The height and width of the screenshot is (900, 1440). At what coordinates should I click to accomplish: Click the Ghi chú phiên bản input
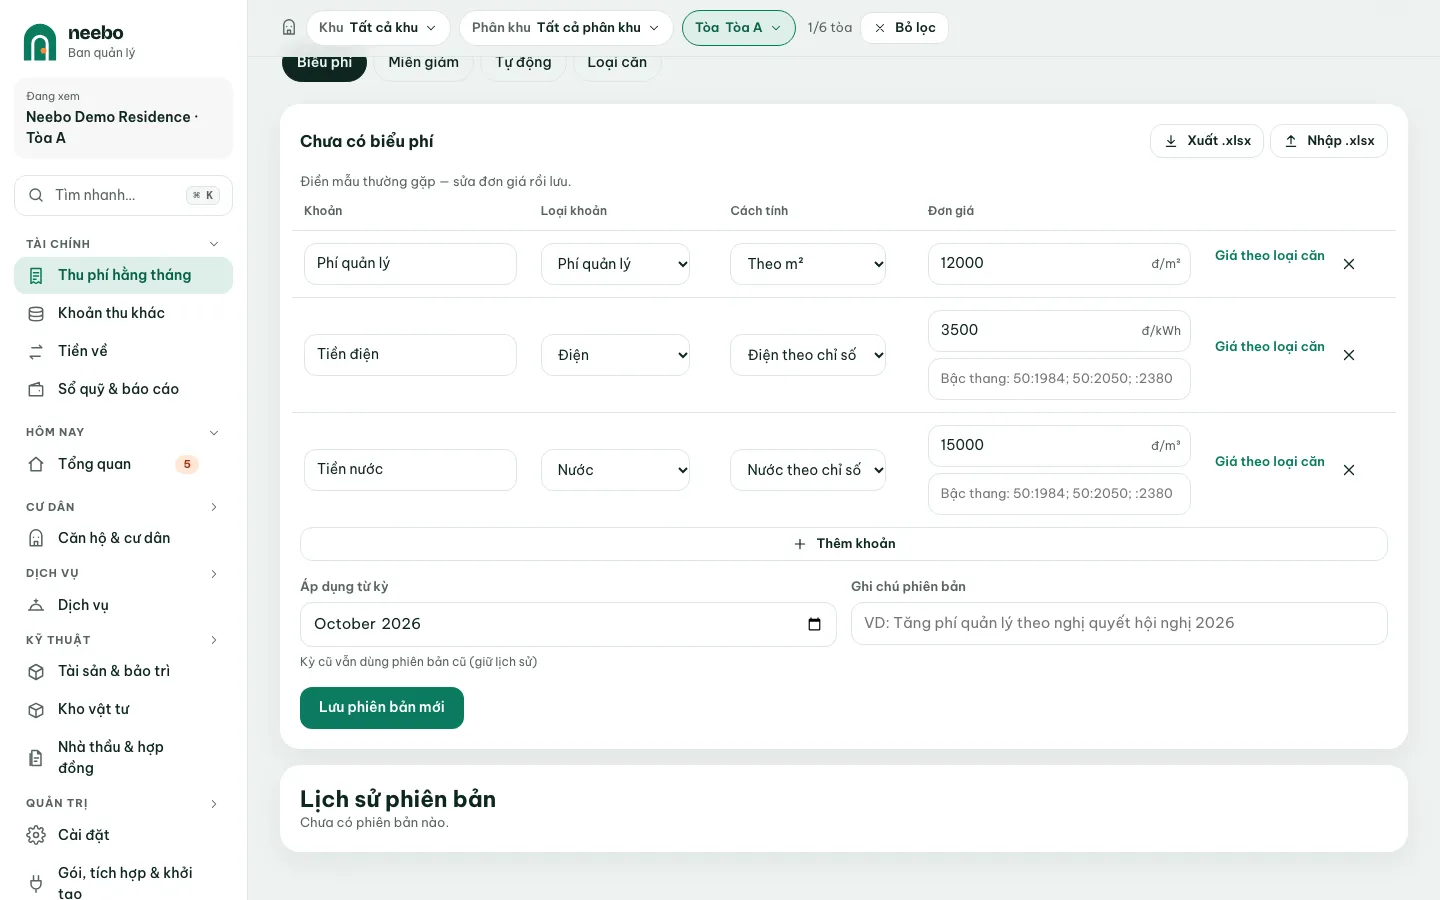click(x=1119, y=623)
